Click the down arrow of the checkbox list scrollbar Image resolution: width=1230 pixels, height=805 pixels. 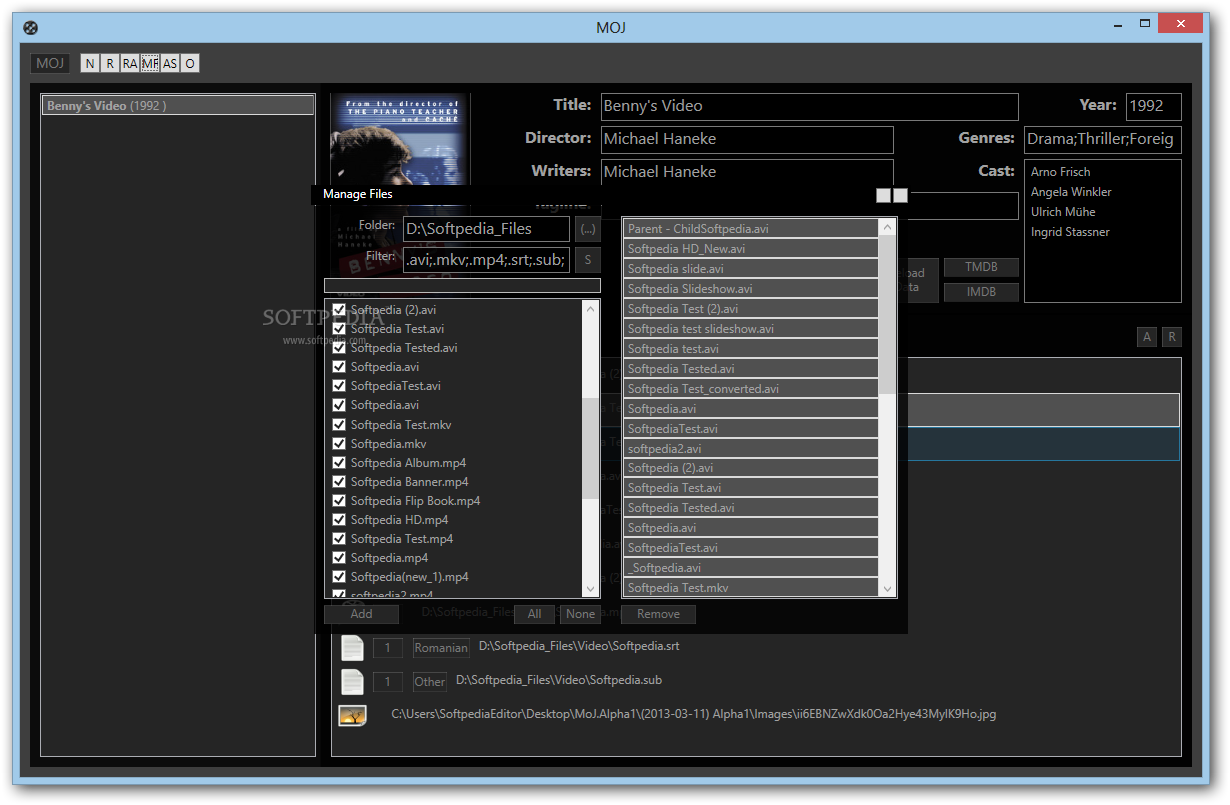point(590,589)
